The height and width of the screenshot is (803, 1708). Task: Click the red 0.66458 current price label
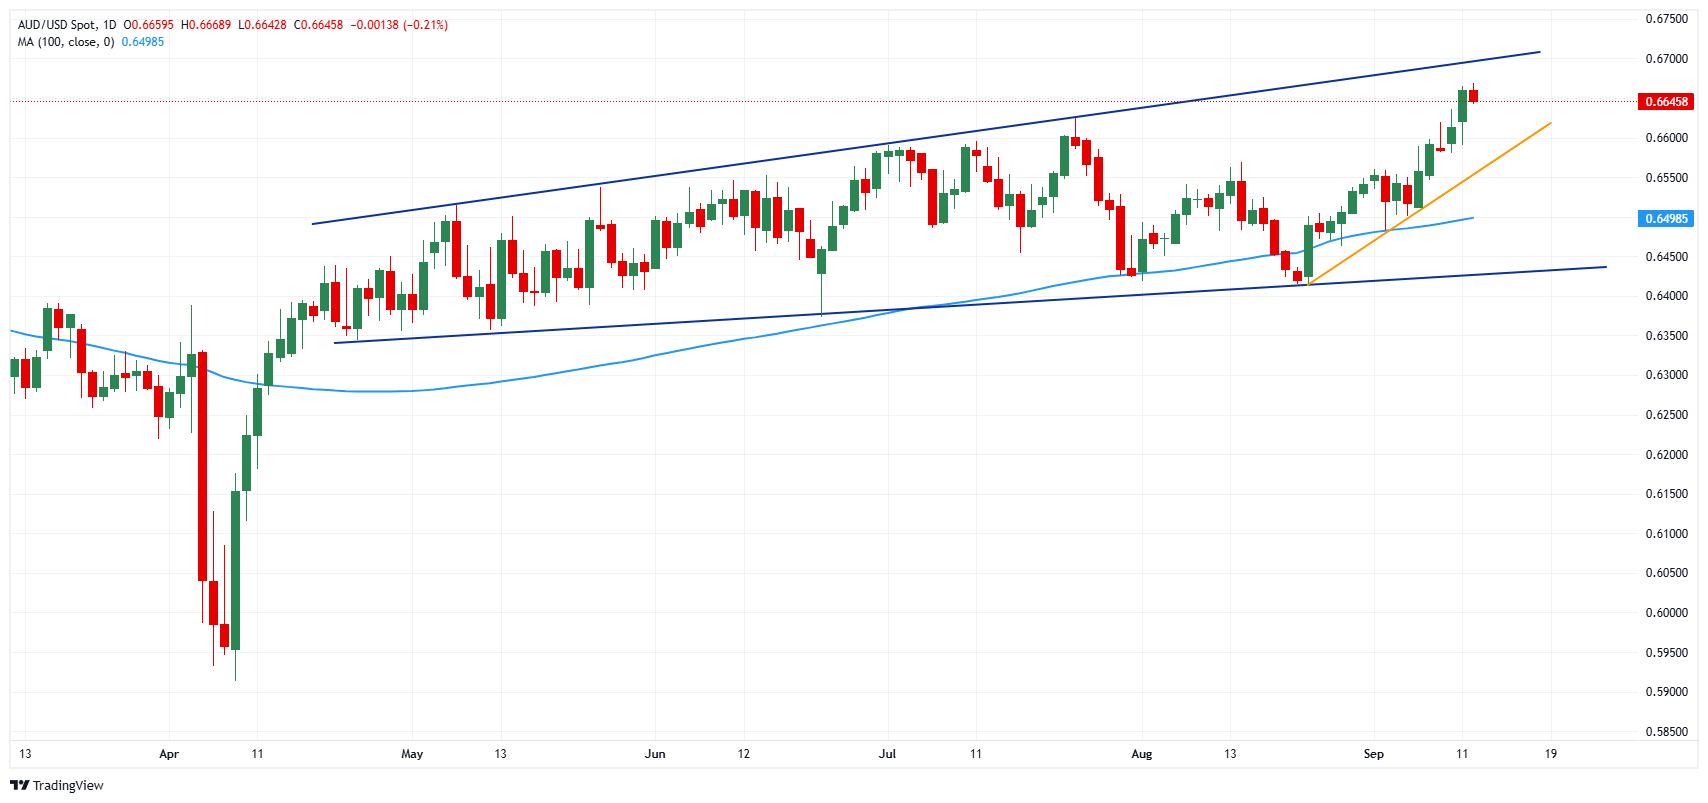(1665, 102)
